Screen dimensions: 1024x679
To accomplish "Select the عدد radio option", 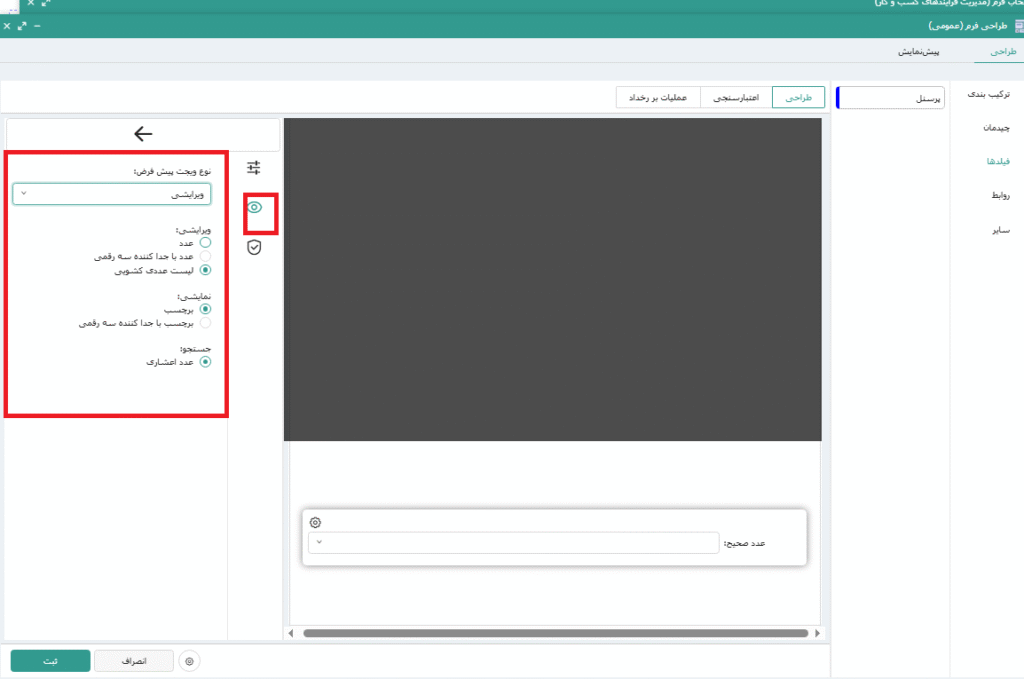I will [x=206, y=242].
